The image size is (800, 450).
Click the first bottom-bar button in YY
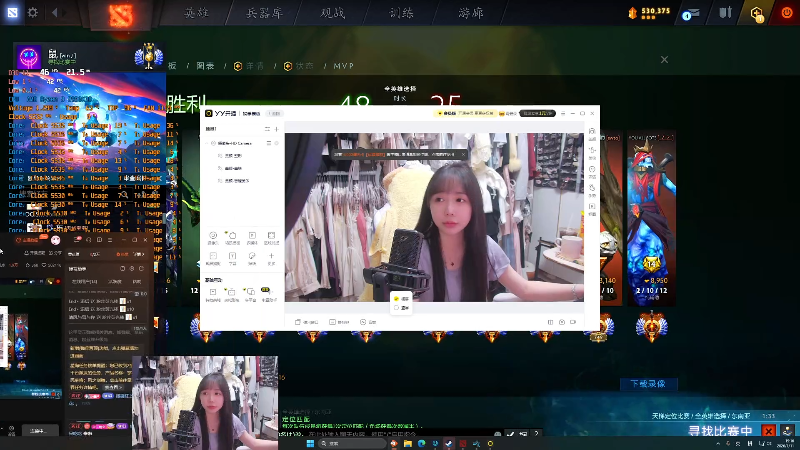[x=307, y=322]
